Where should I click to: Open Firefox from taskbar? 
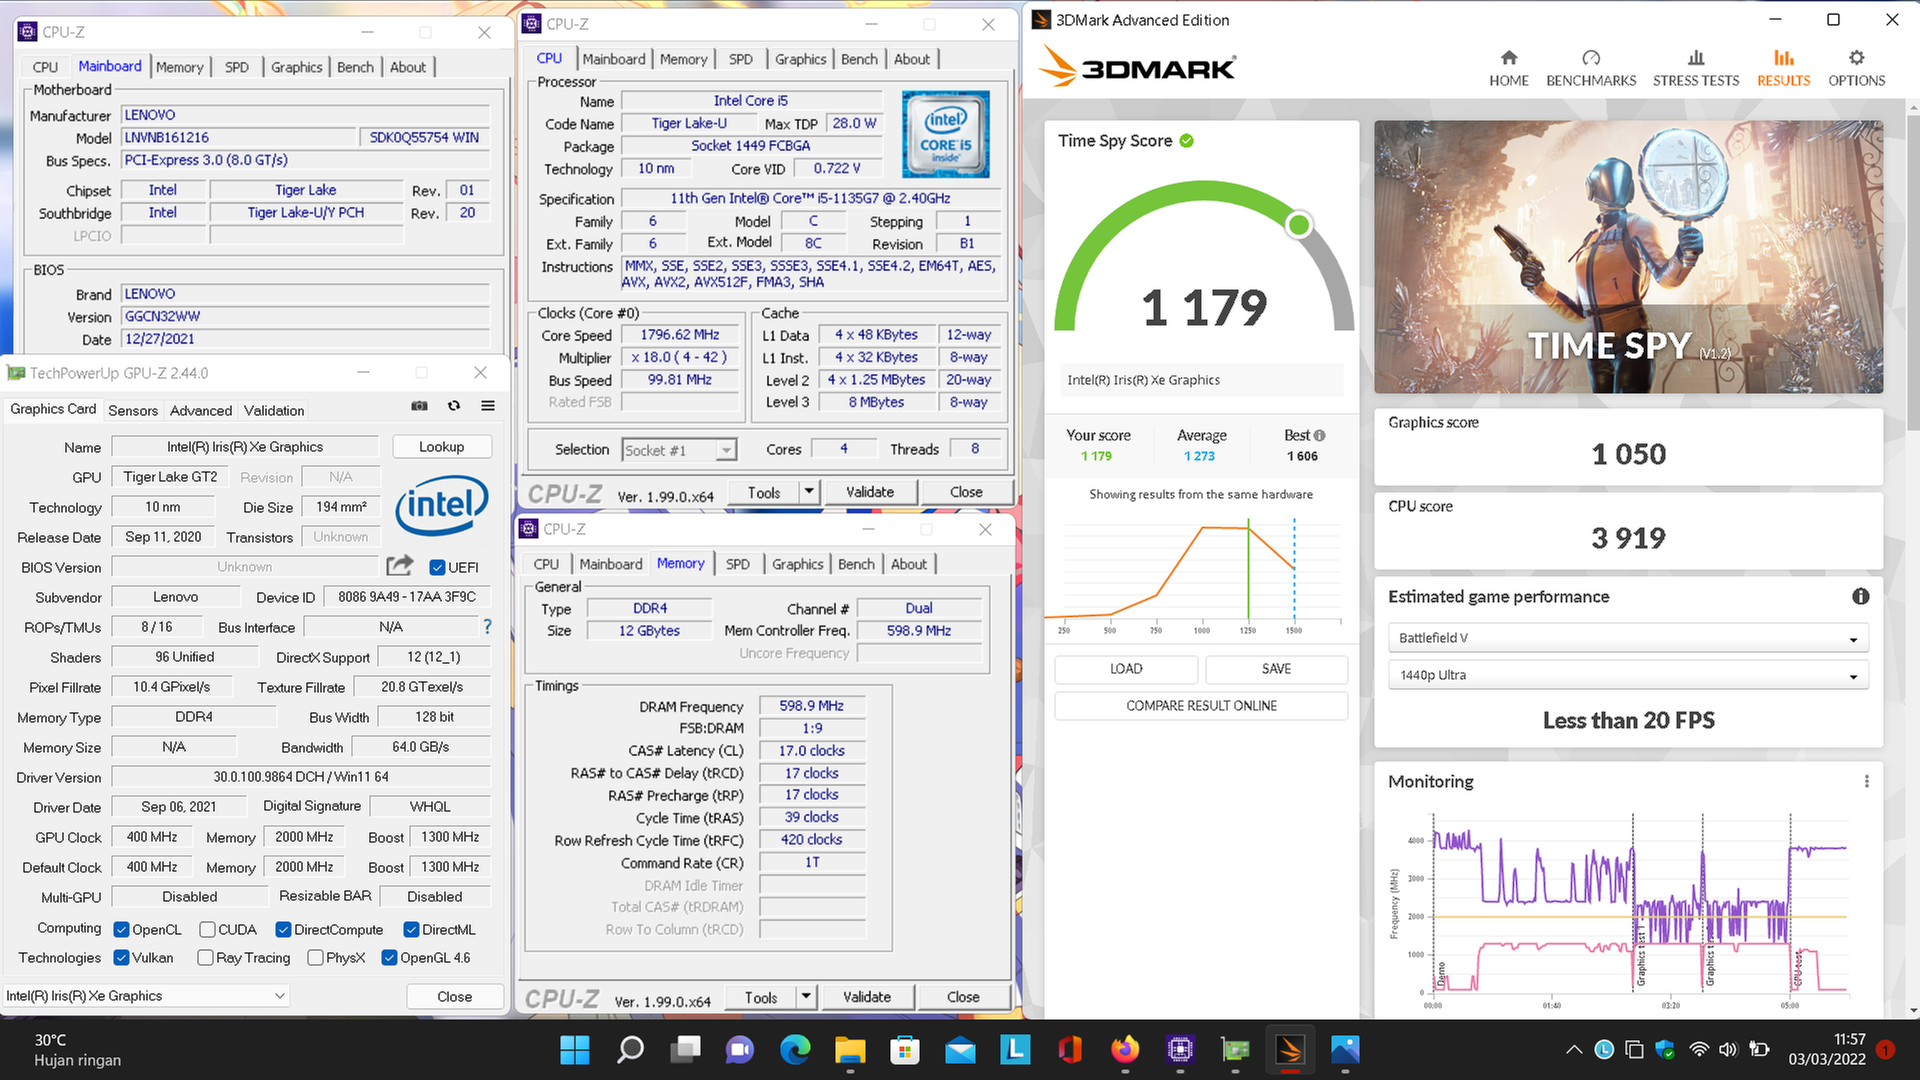pos(1125,1050)
